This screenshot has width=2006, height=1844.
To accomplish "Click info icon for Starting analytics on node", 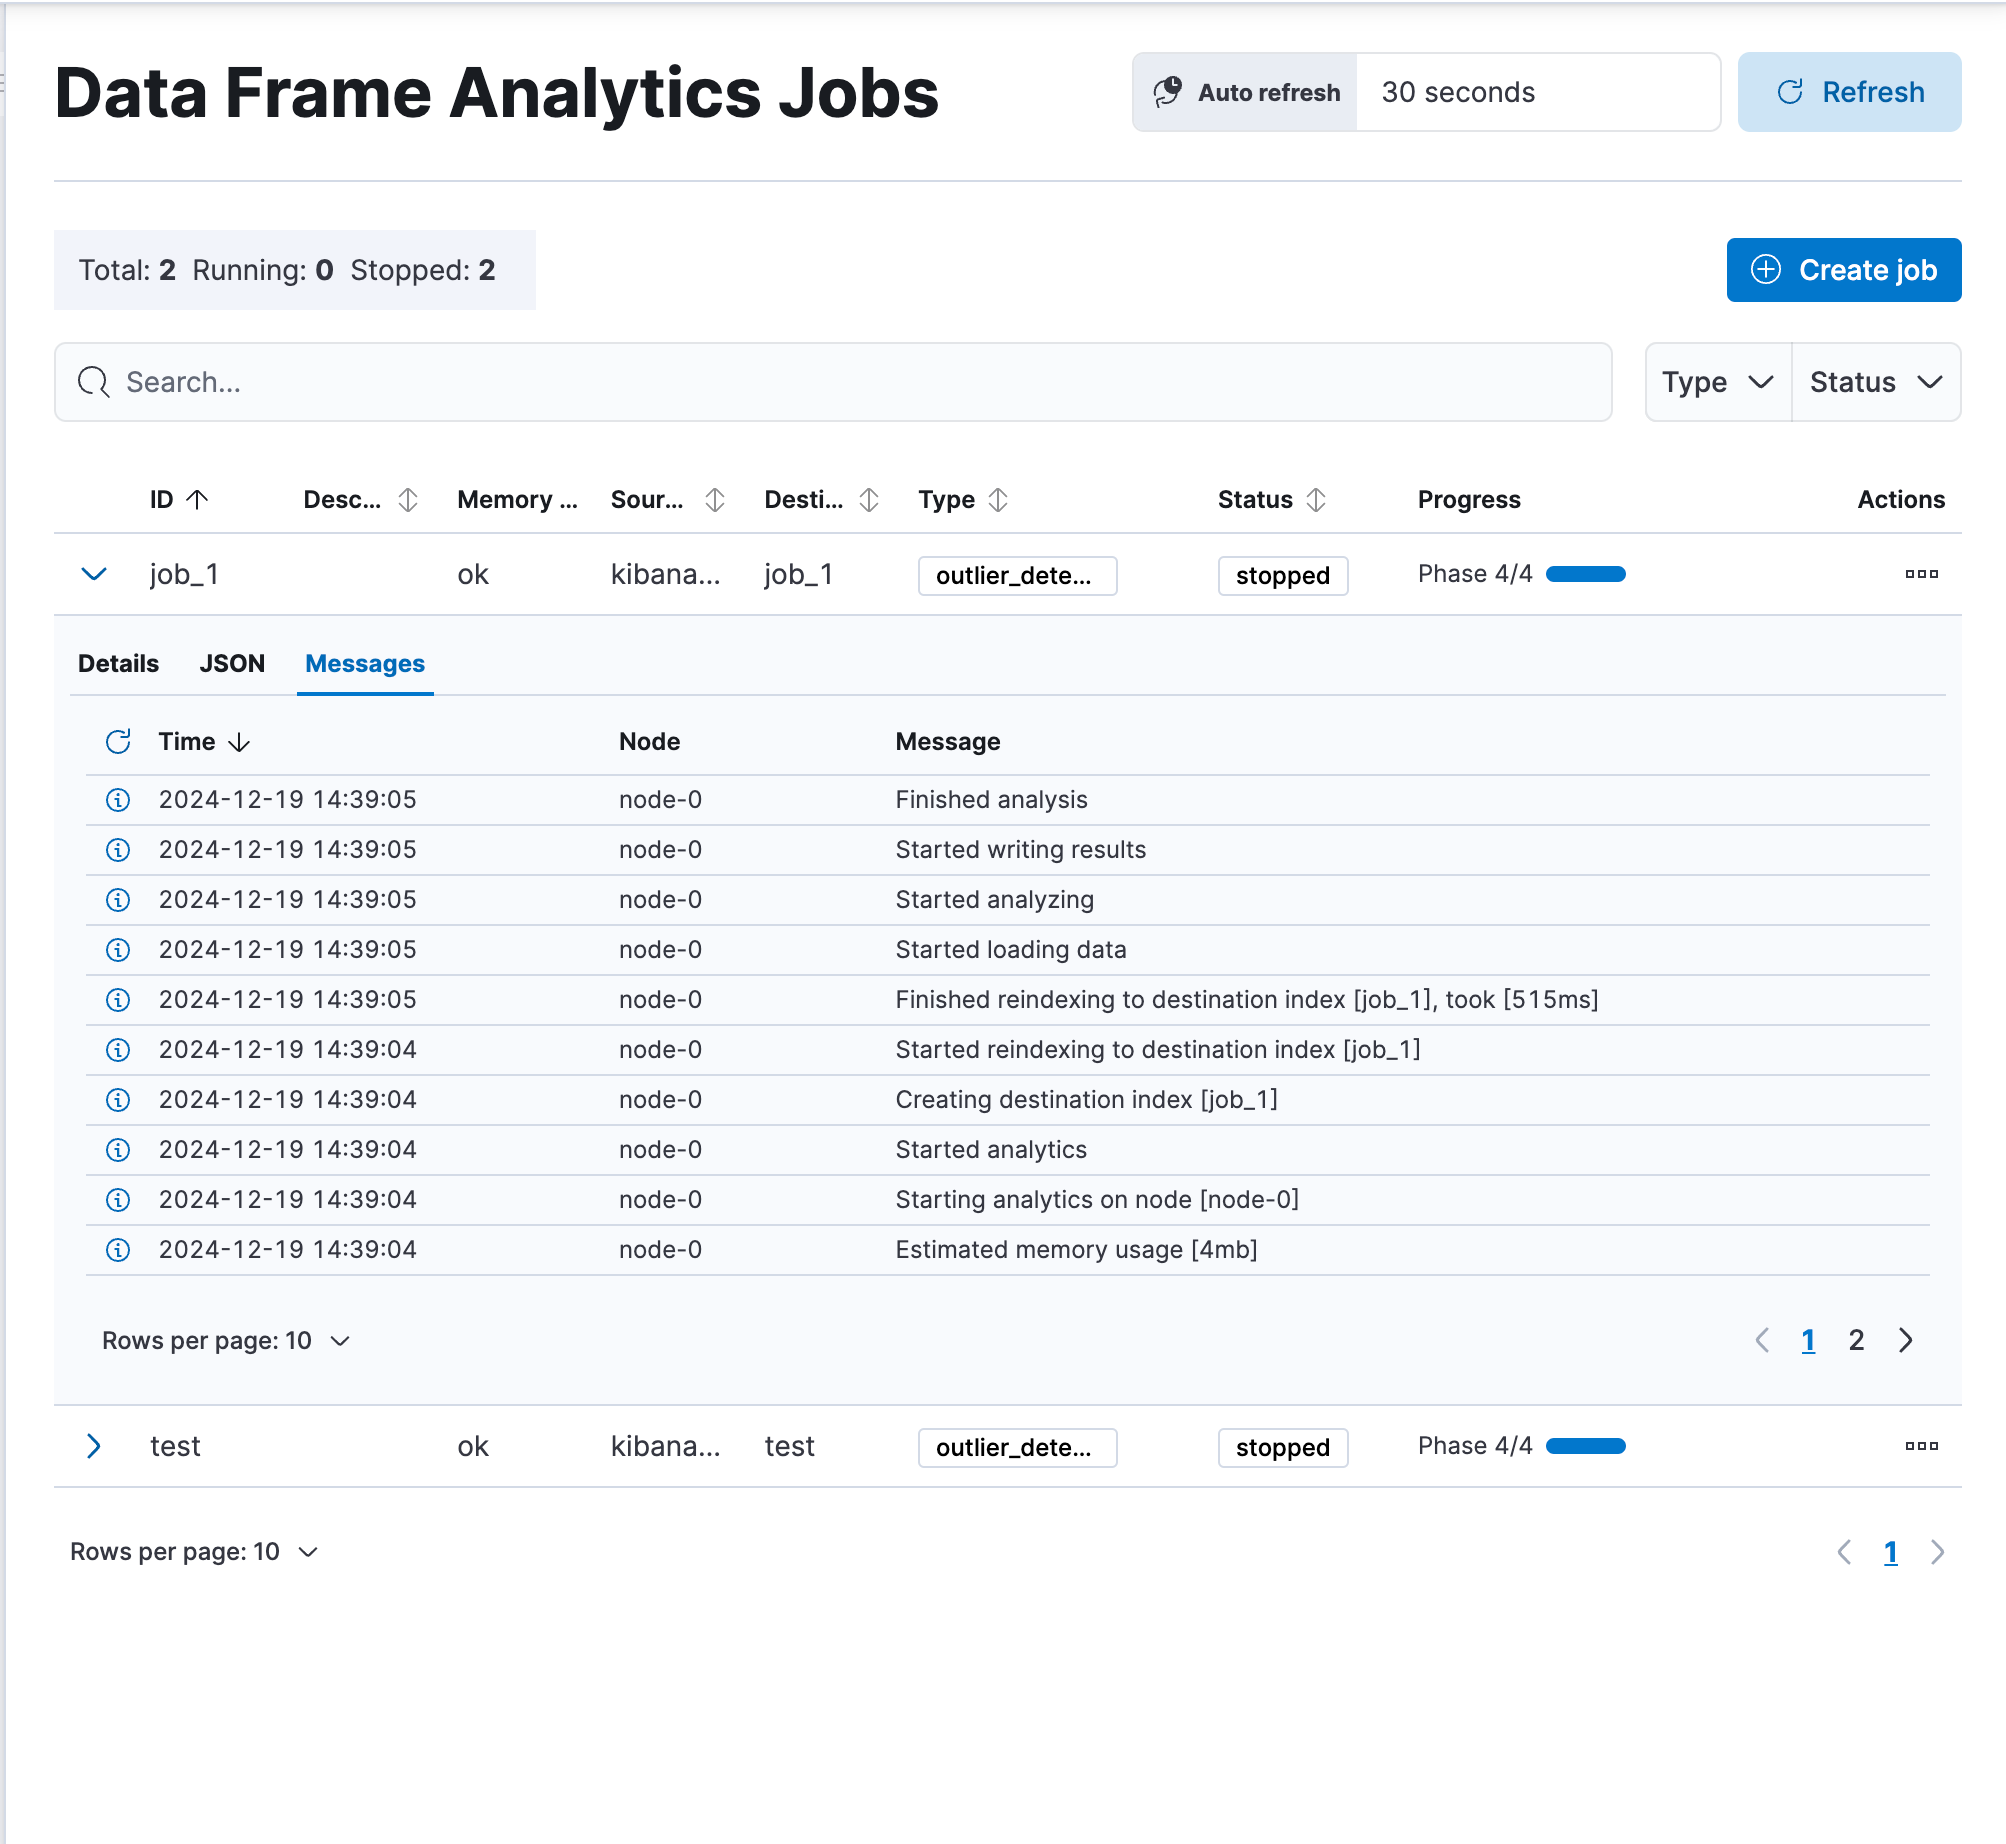I will pos(118,1200).
